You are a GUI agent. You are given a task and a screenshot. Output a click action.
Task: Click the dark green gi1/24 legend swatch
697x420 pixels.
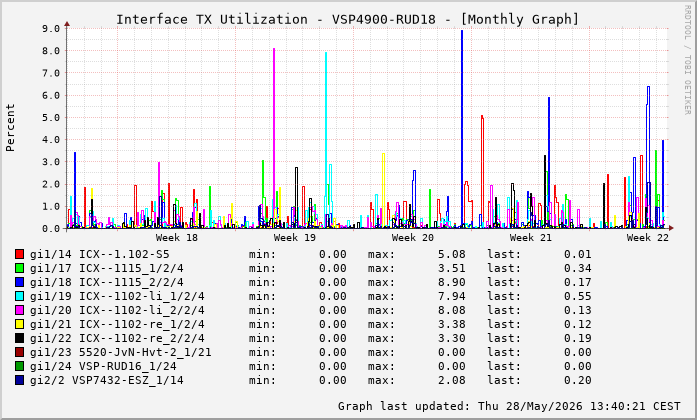20,366
